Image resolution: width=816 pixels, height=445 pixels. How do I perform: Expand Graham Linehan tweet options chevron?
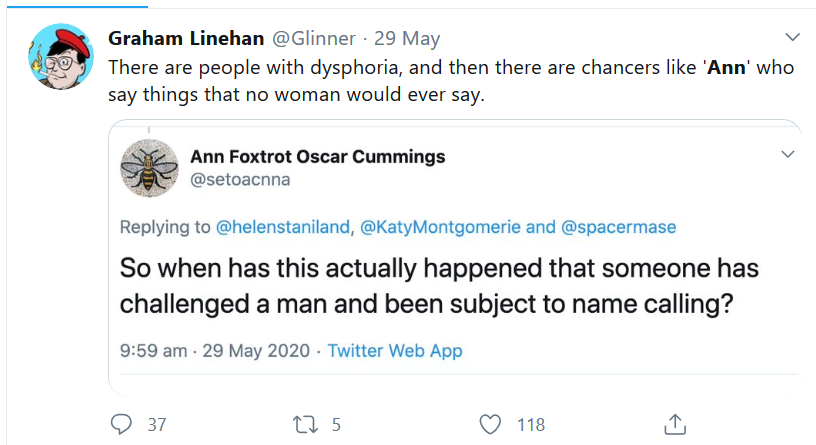pos(793,37)
